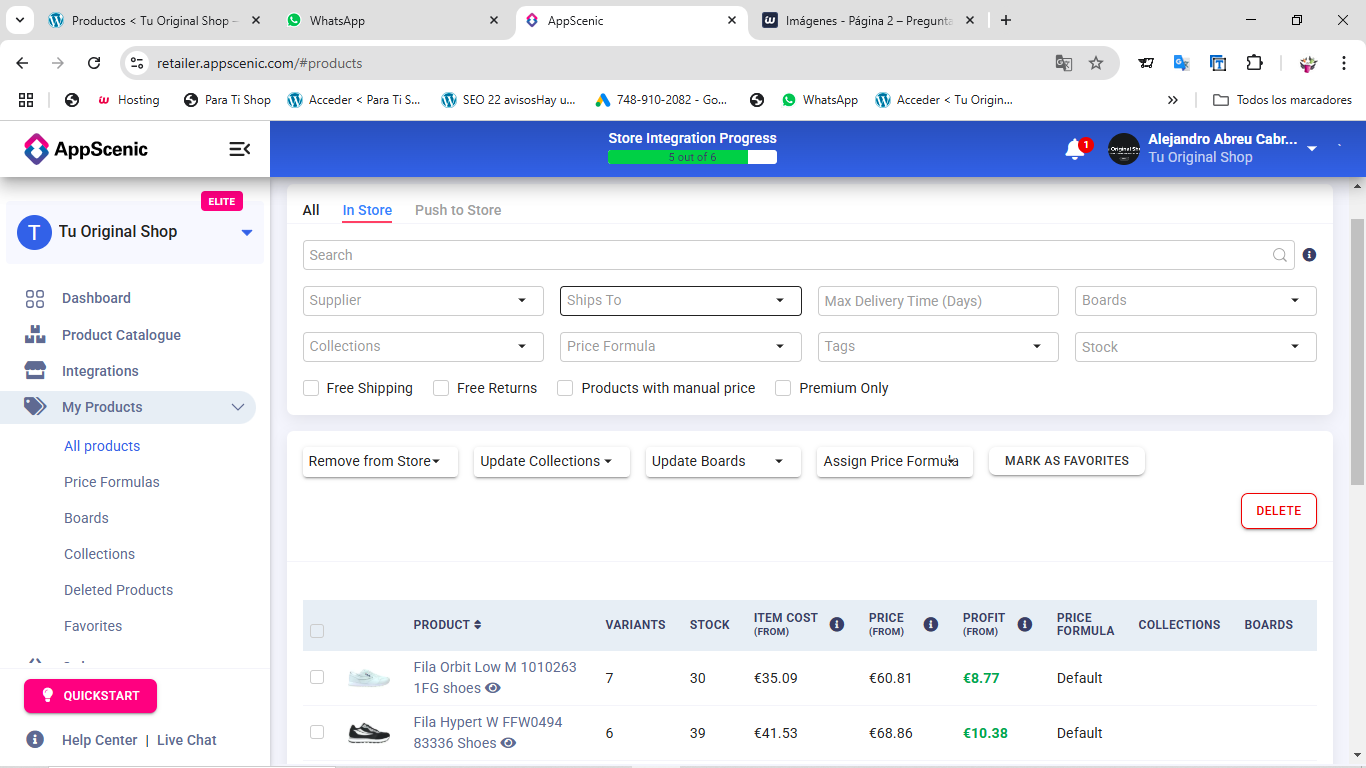Open the Collections filter dropdown
Viewport: 1366px width, 768px height.
tap(423, 347)
